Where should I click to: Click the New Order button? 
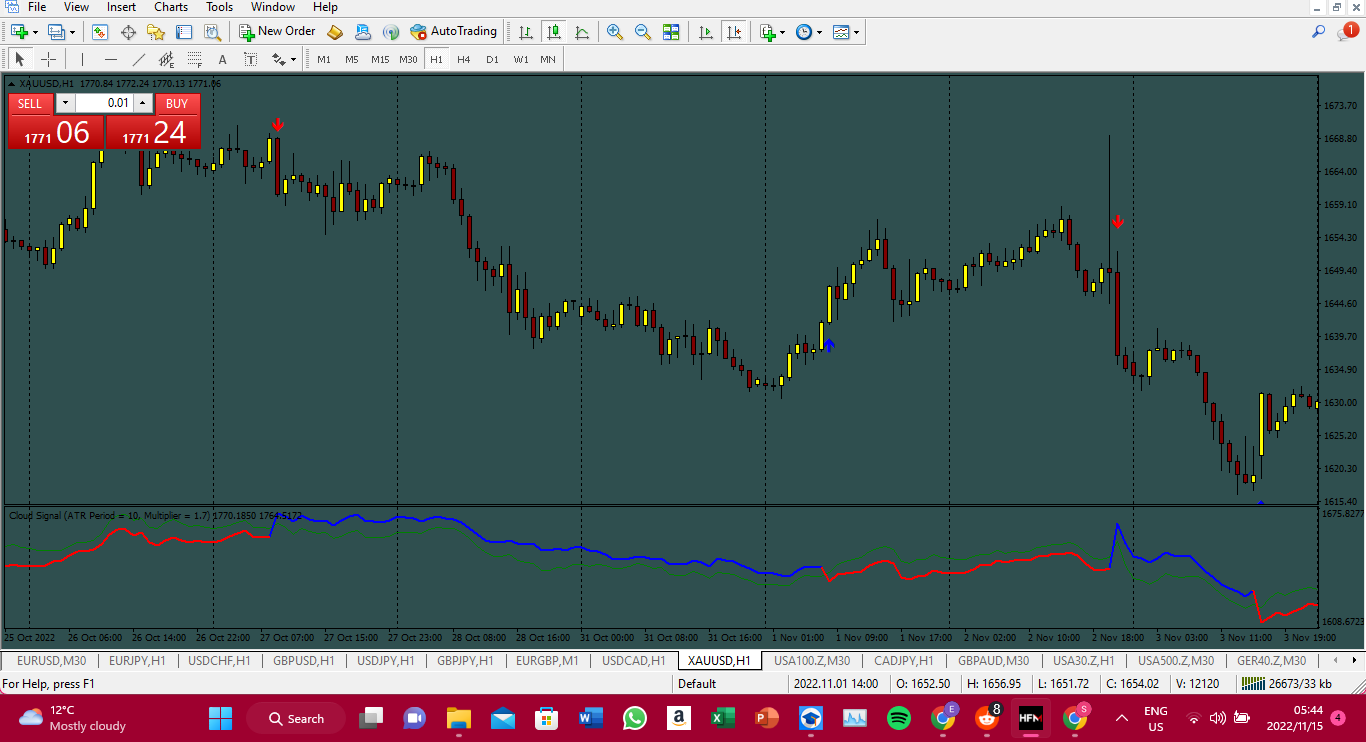278,32
